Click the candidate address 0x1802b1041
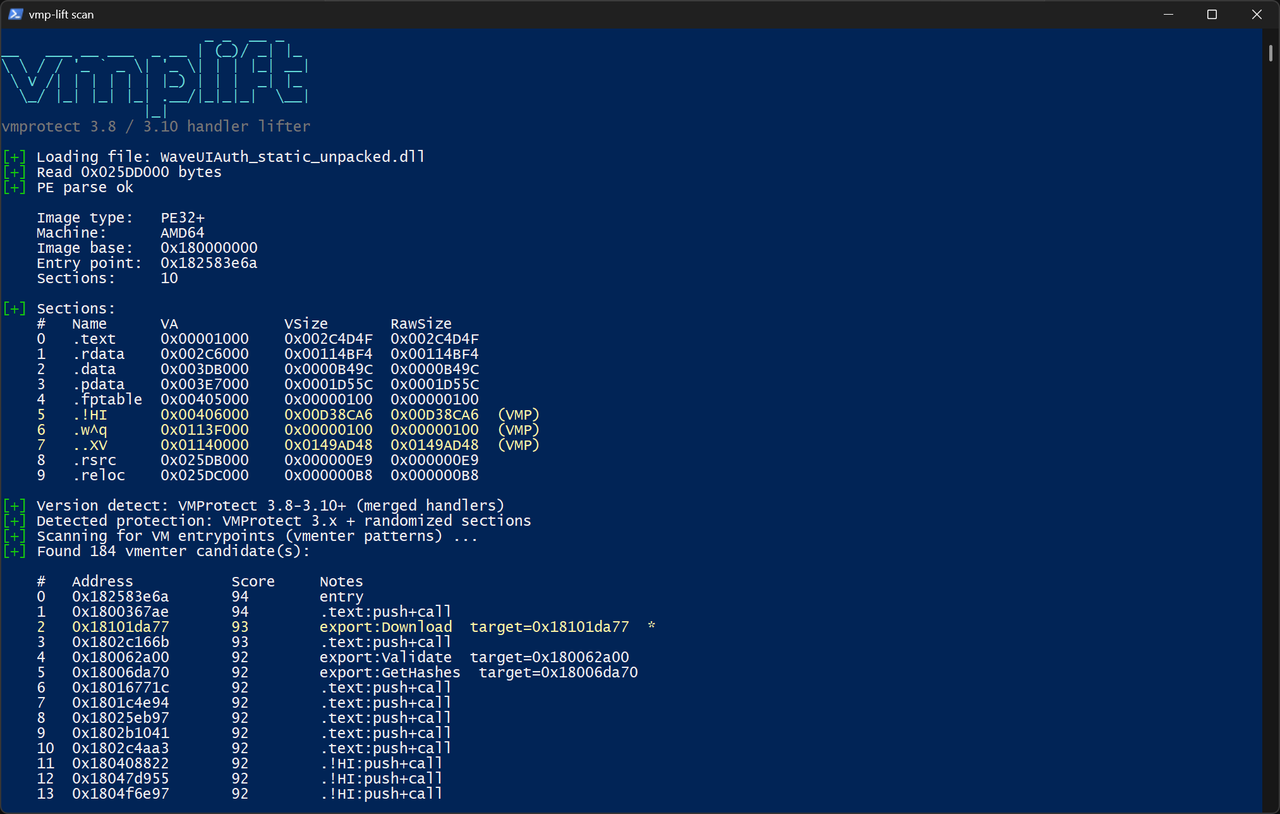This screenshot has width=1280, height=814. [121, 733]
